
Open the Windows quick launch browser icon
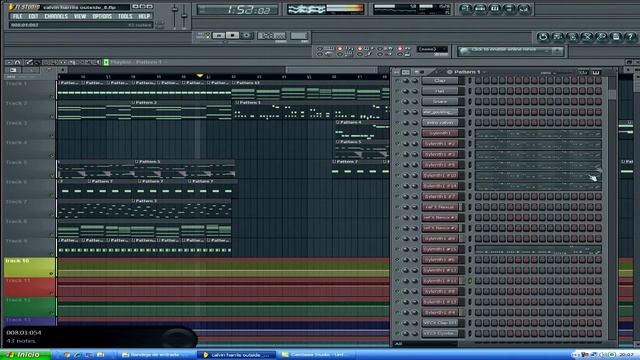point(77,355)
